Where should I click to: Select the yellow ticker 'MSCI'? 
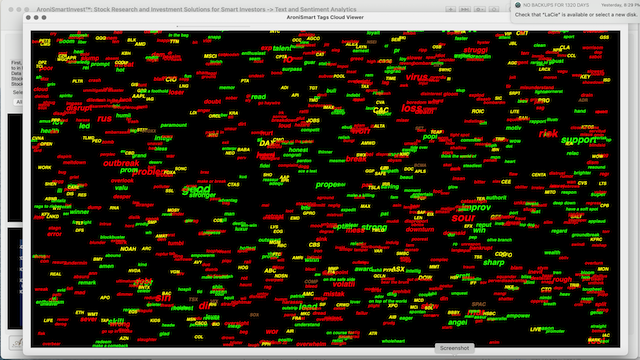pos(210,56)
